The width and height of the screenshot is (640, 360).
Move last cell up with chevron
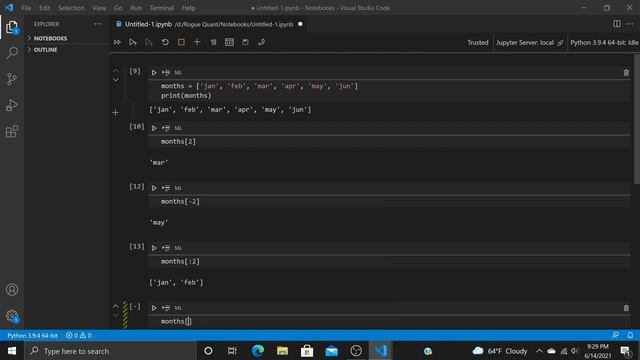[116, 306]
